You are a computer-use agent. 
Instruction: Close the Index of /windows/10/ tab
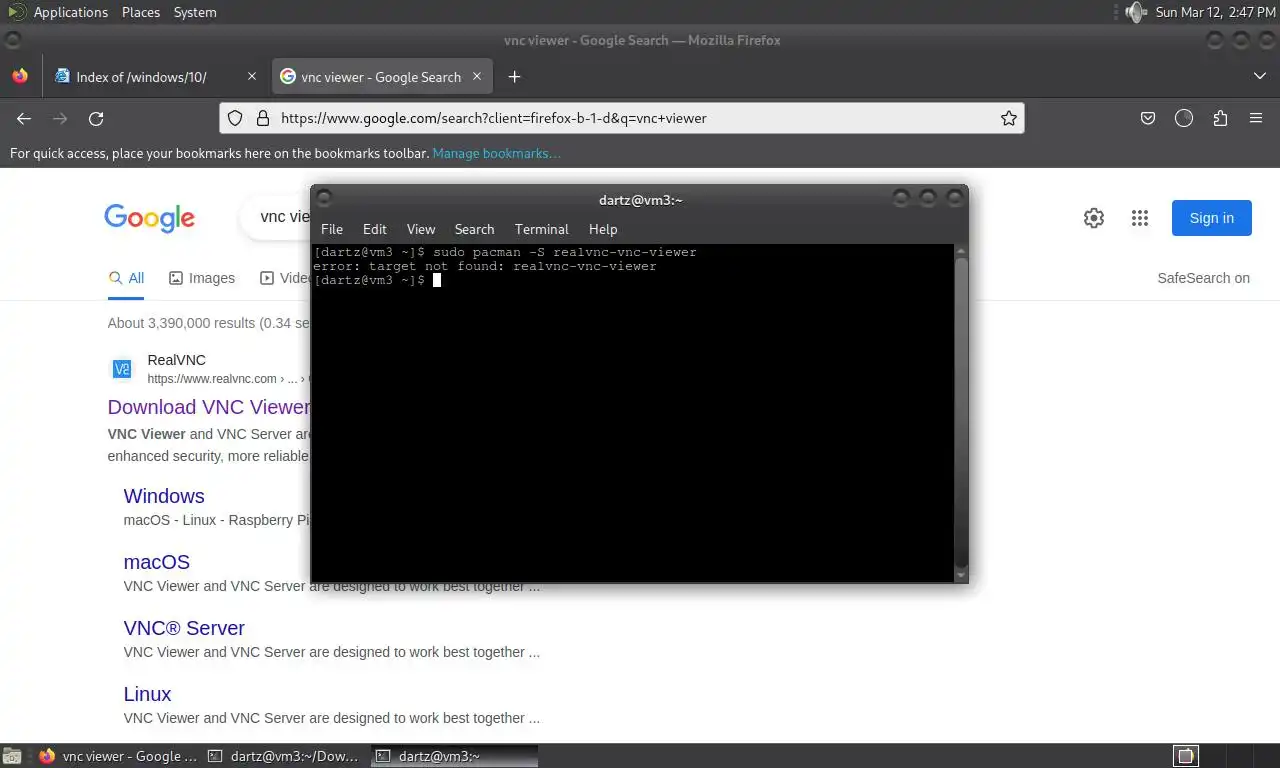coord(251,76)
